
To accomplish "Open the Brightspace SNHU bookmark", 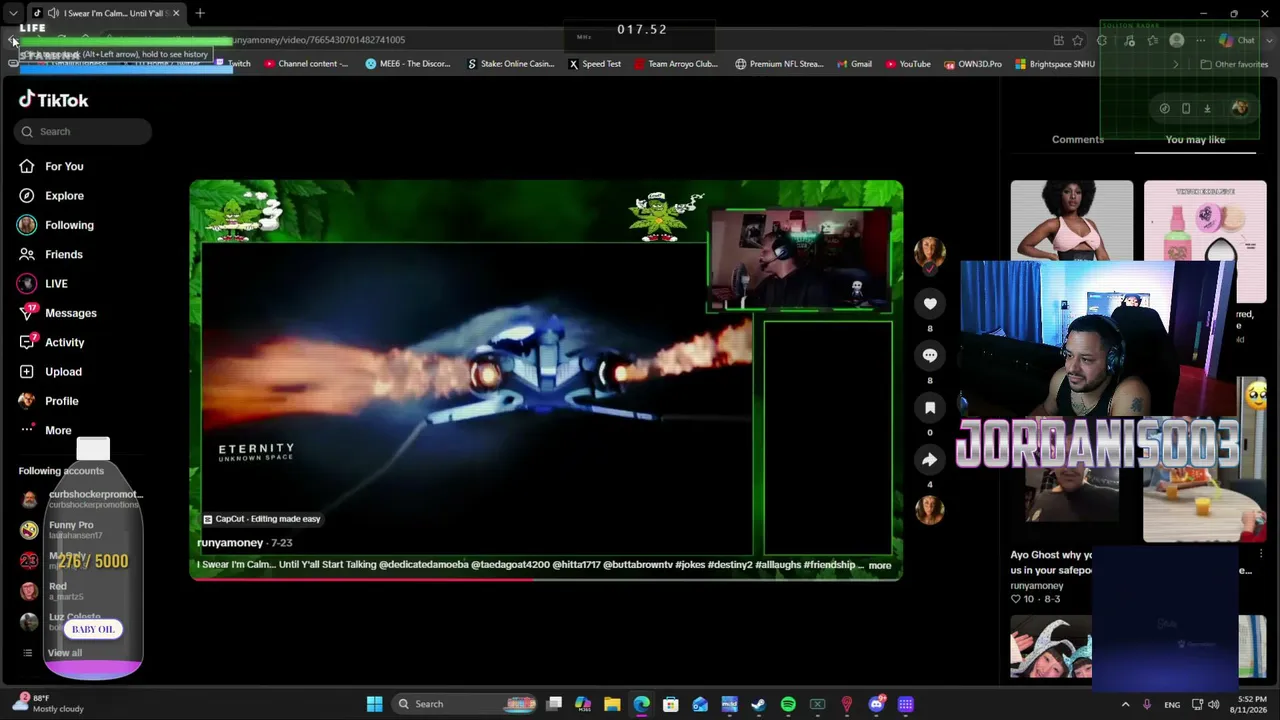I will point(1055,64).
